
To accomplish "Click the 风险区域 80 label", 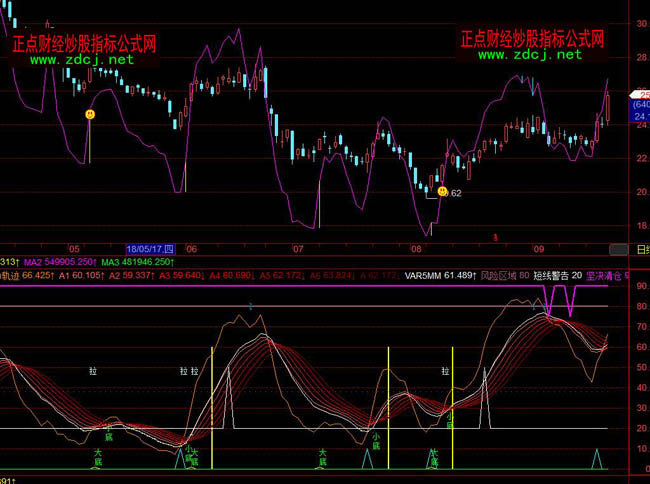I will click(505, 274).
